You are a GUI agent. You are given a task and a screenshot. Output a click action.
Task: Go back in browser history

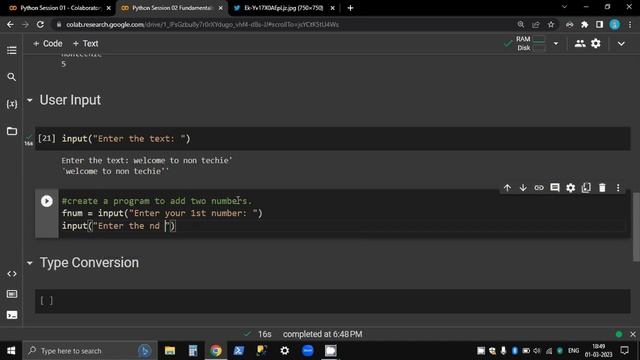coord(10,24)
